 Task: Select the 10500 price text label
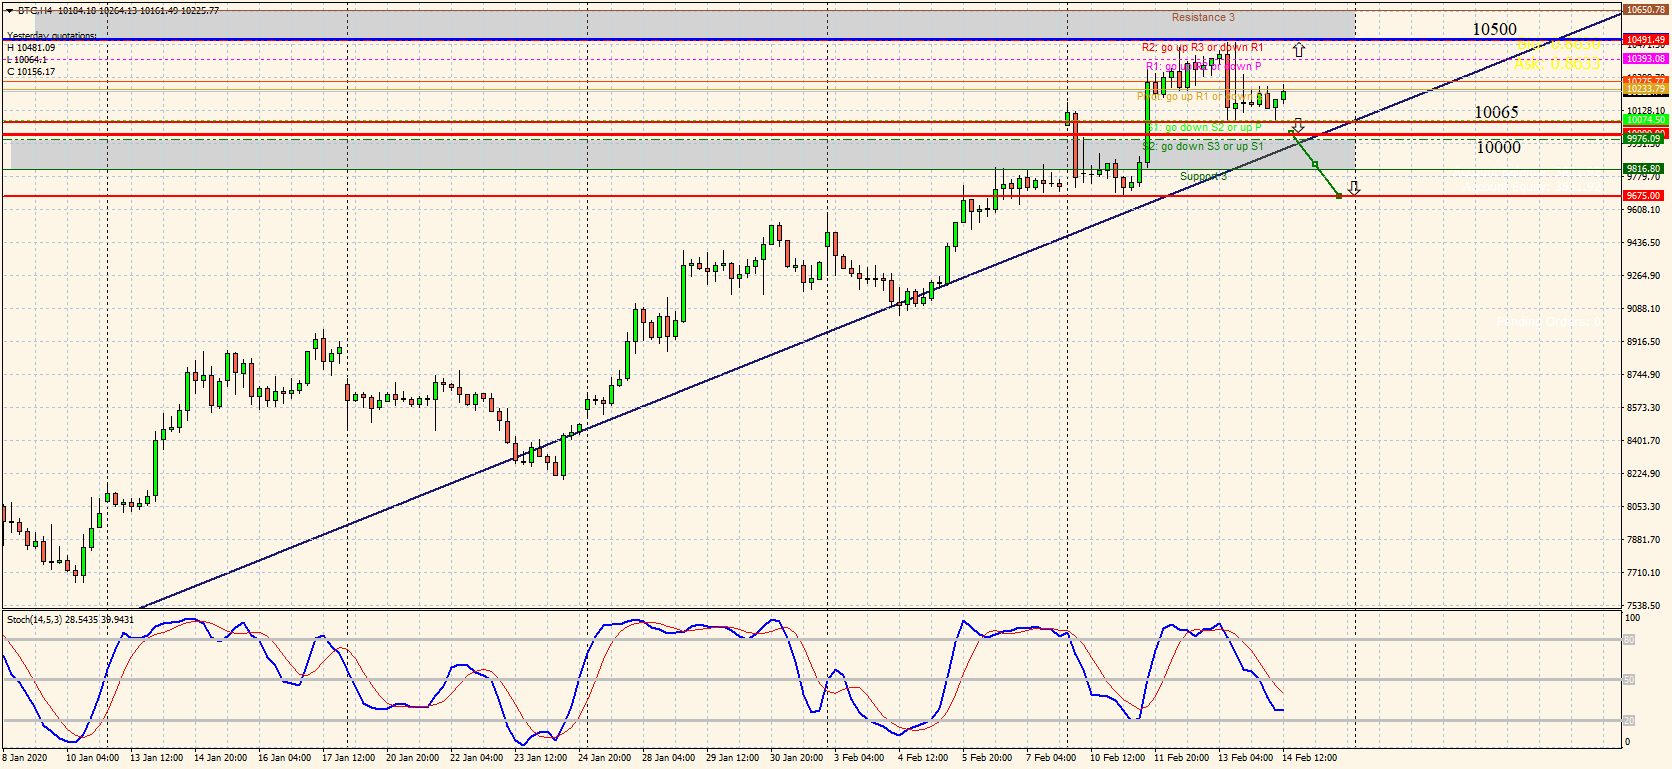coord(1494,29)
